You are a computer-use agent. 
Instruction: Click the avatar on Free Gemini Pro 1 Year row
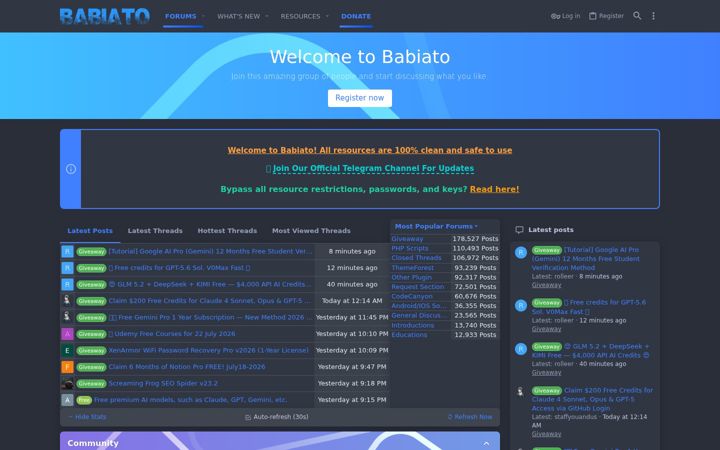[67, 317]
